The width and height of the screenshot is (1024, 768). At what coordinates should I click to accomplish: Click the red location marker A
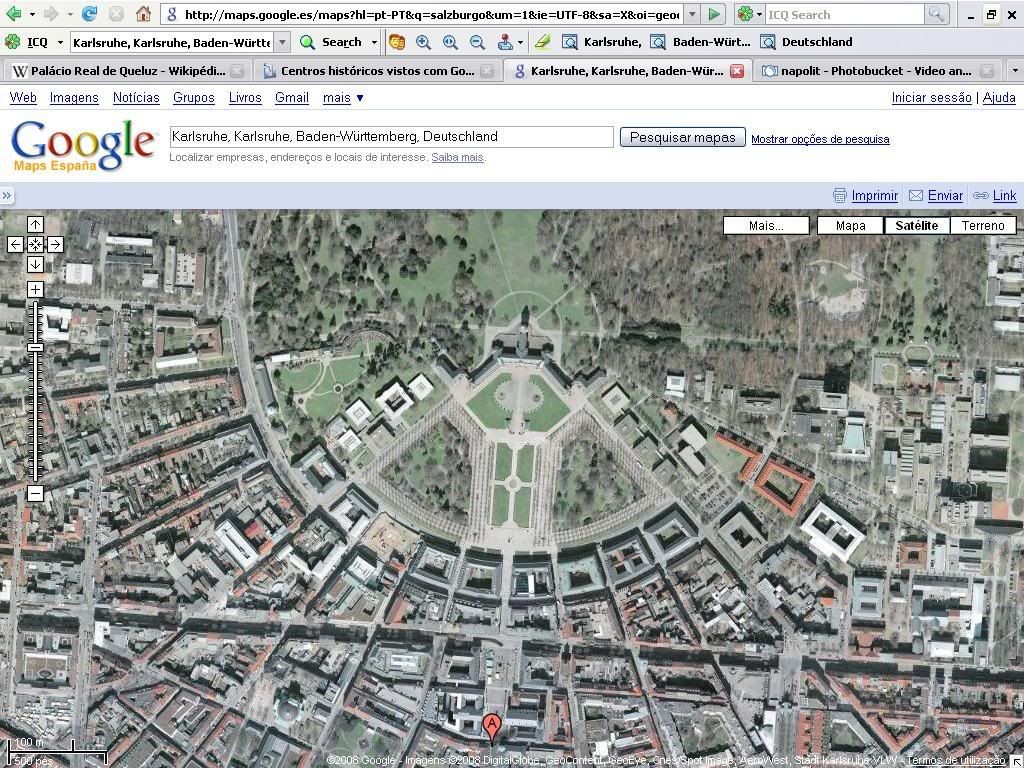[491, 727]
